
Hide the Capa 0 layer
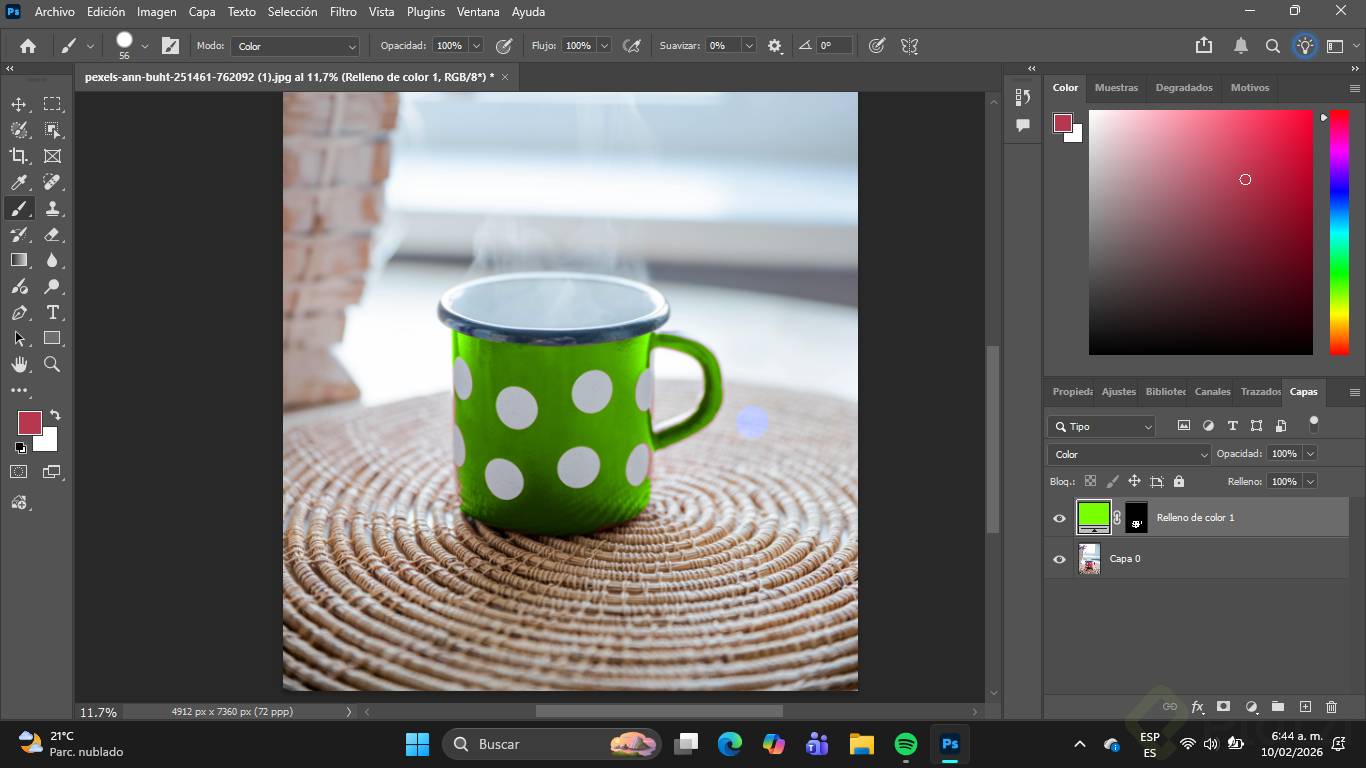(x=1059, y=559)
